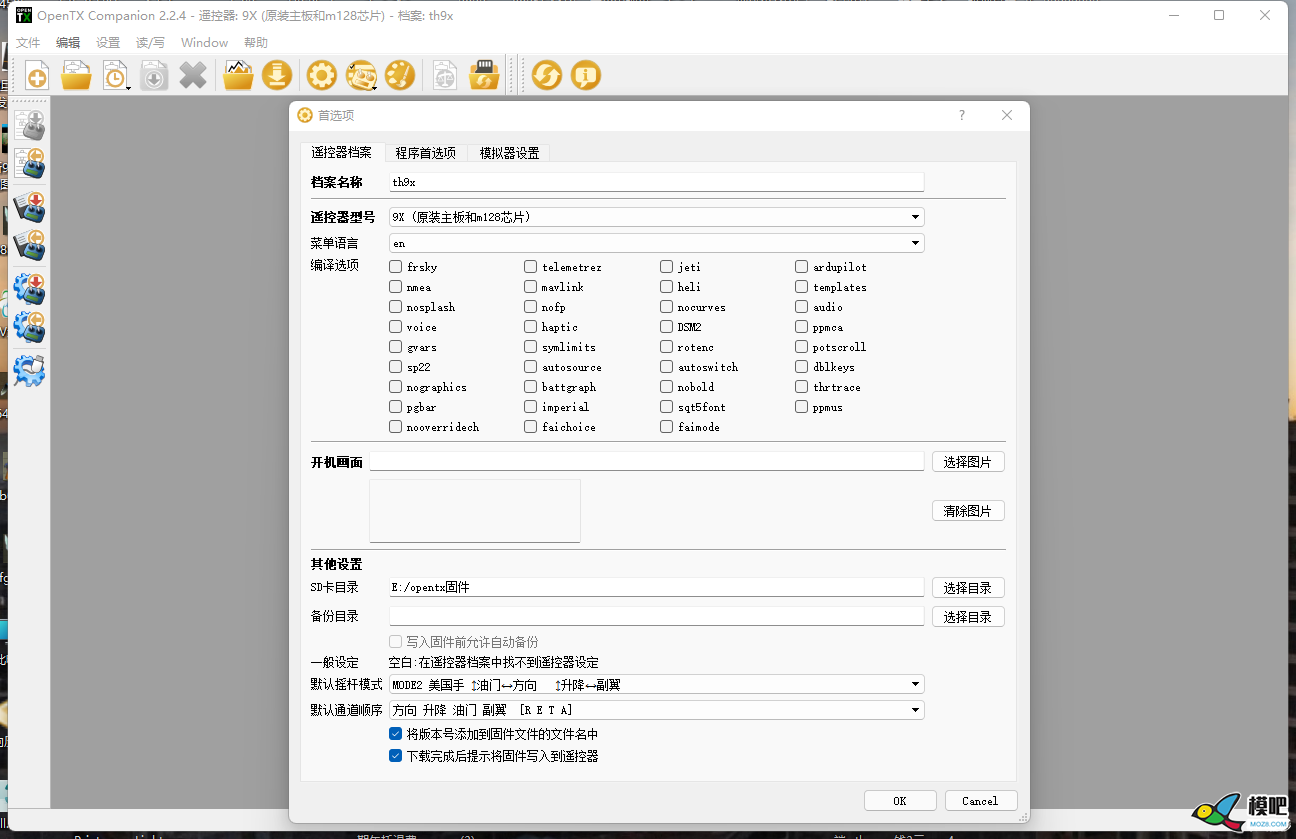Open the recent files clock icon
1296x839 pixels.
[x=115, y=75]
